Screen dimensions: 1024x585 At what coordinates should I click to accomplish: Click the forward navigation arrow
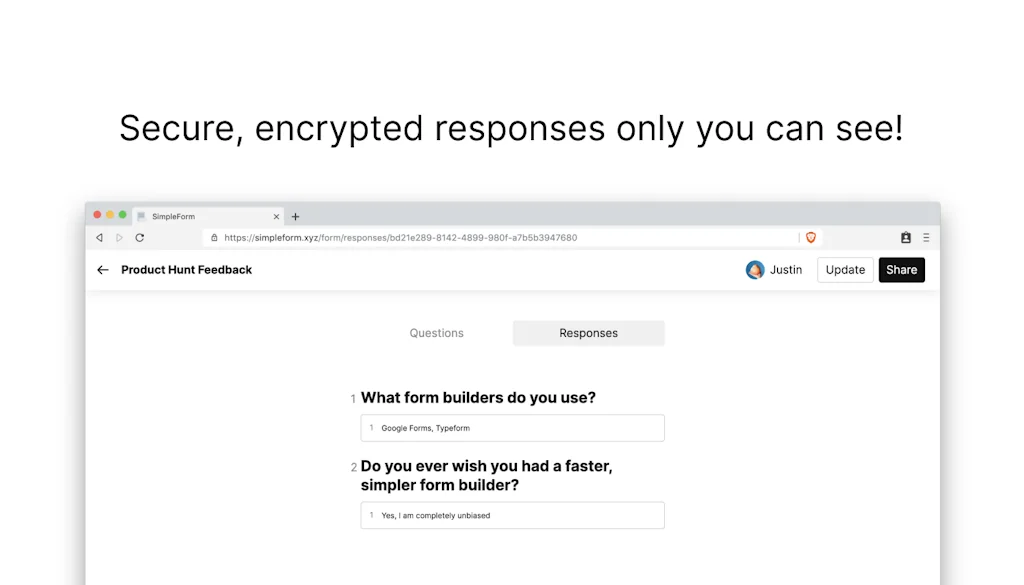(119, 237)
